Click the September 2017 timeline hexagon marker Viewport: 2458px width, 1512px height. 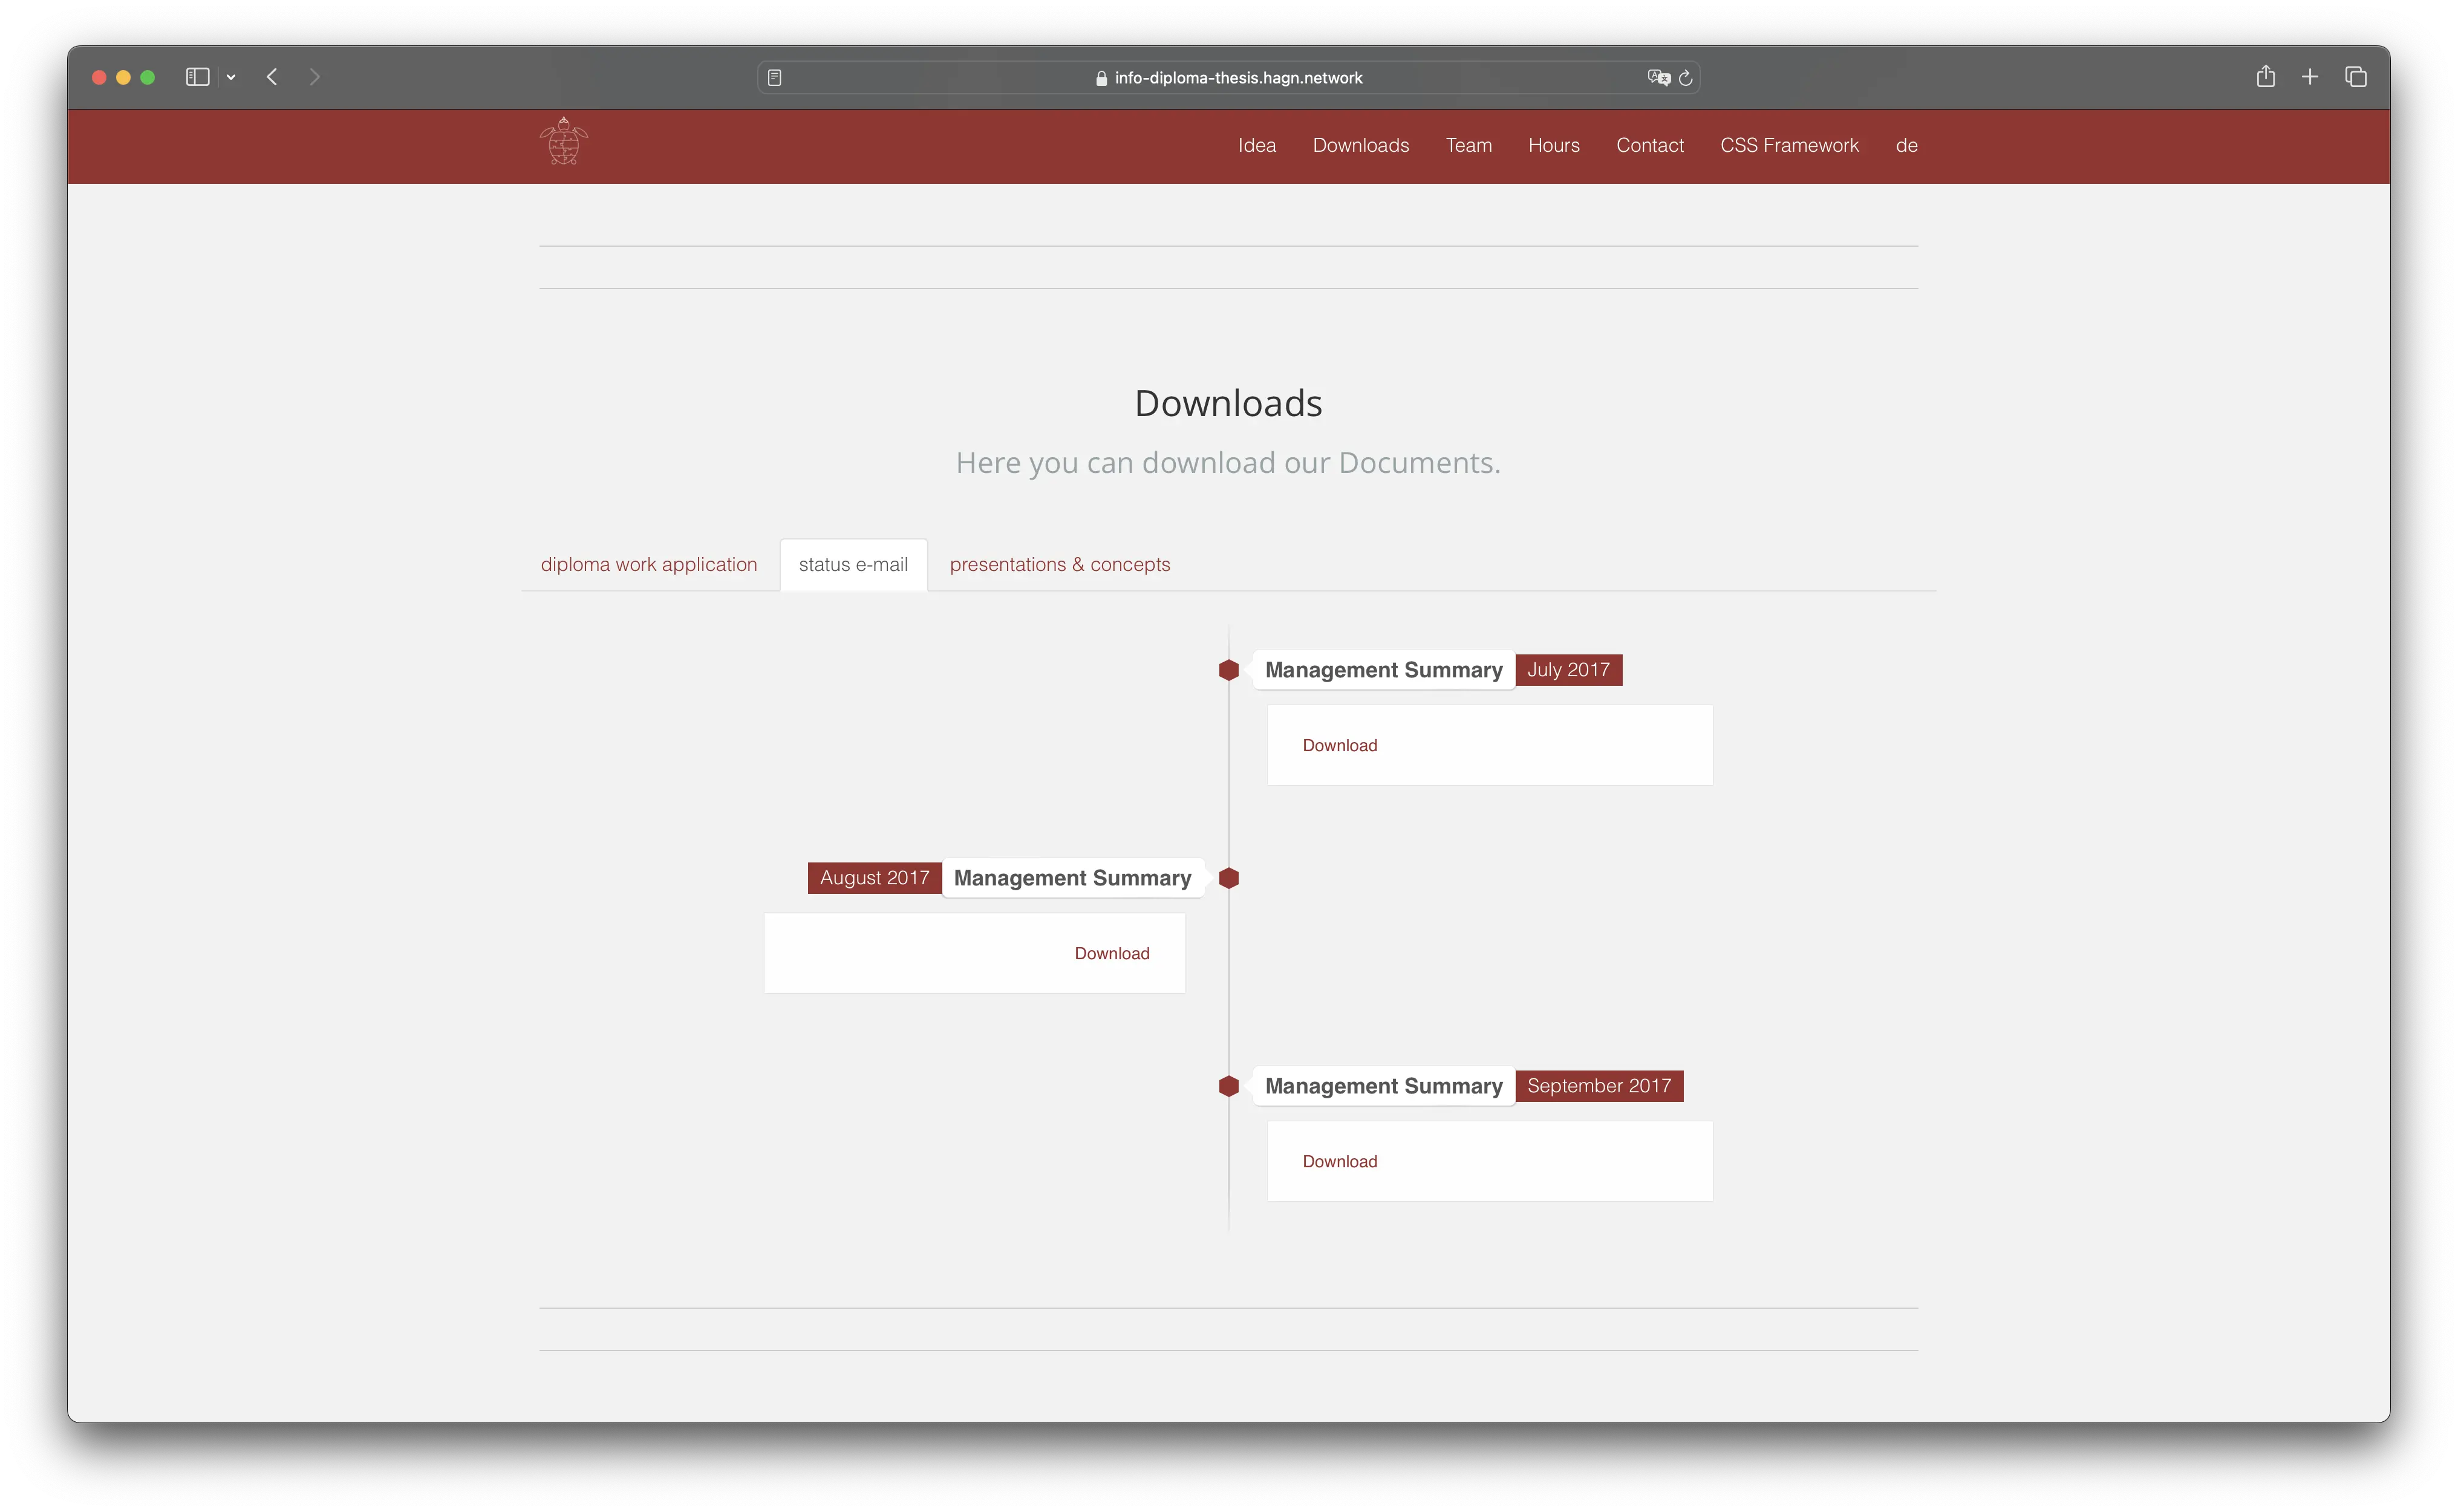pyautogui.click(x=1229, y=1086)
